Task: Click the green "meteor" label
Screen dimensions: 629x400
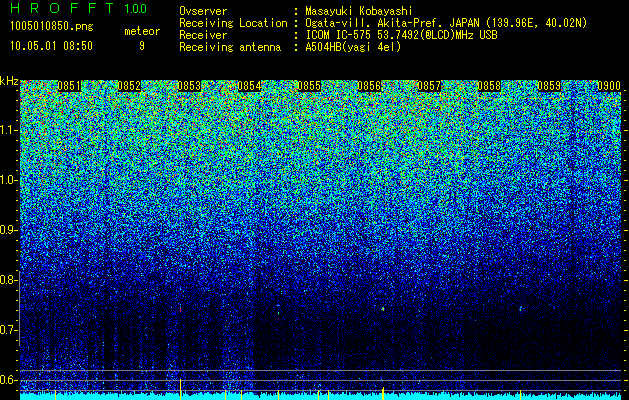Action: 142,31
